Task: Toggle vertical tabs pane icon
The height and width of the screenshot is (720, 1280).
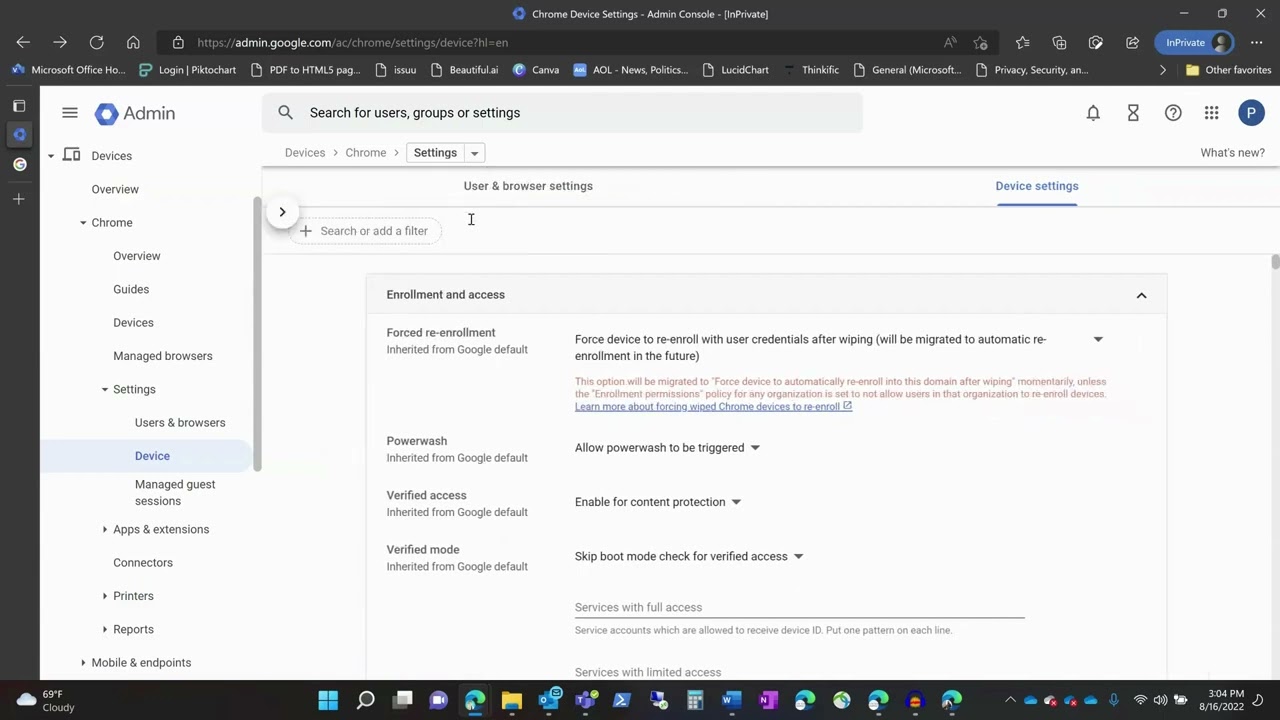Action: [x=19, y=105]
